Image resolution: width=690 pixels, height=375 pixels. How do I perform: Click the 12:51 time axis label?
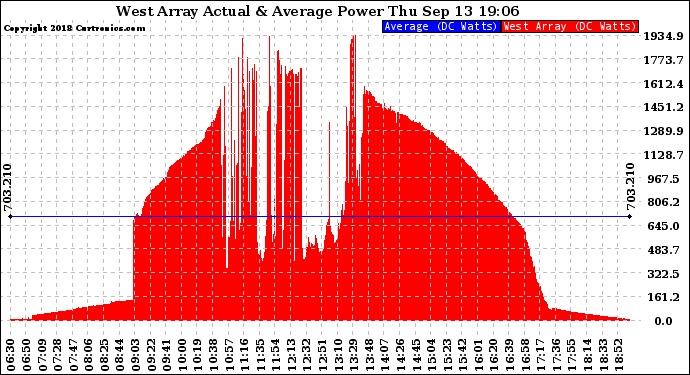321,354
